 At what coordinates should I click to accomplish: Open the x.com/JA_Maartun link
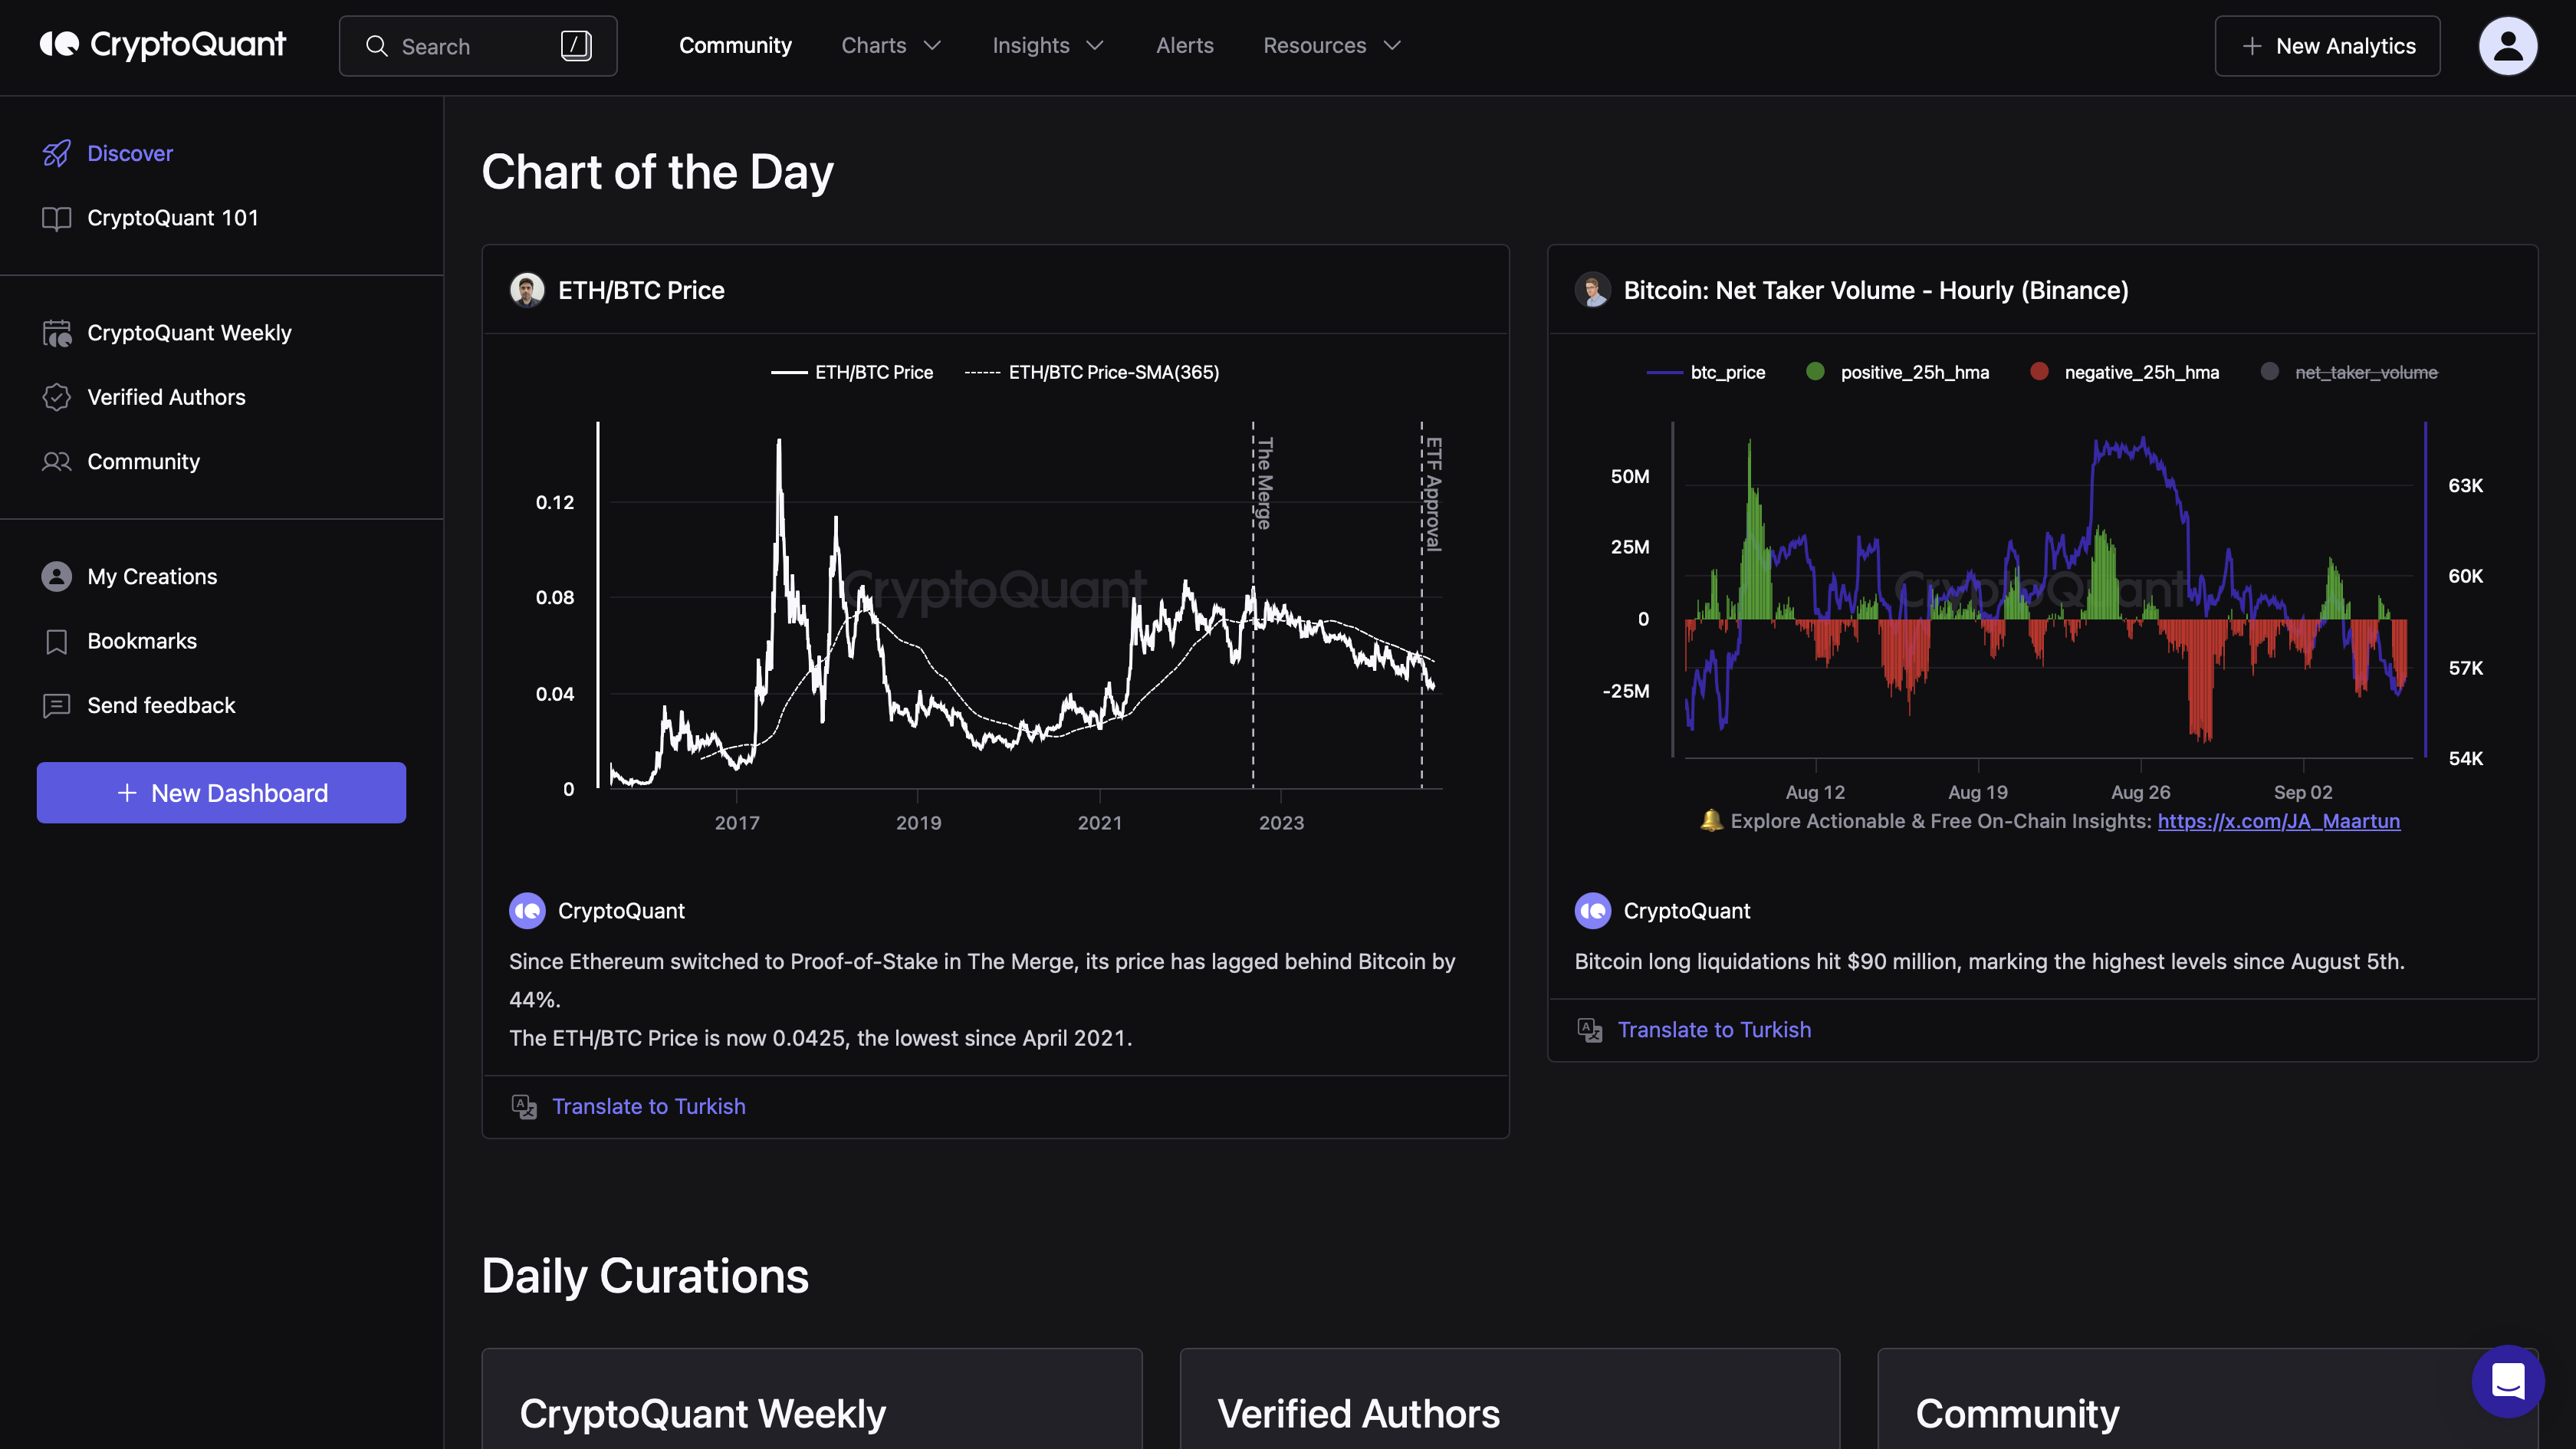(2278, 821)
